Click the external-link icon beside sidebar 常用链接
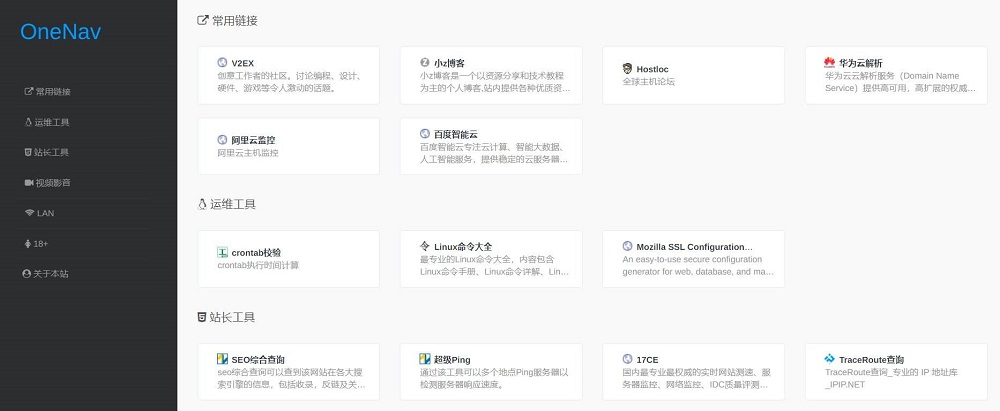Viewport: 1000px width, 411px height. [29, 91]
